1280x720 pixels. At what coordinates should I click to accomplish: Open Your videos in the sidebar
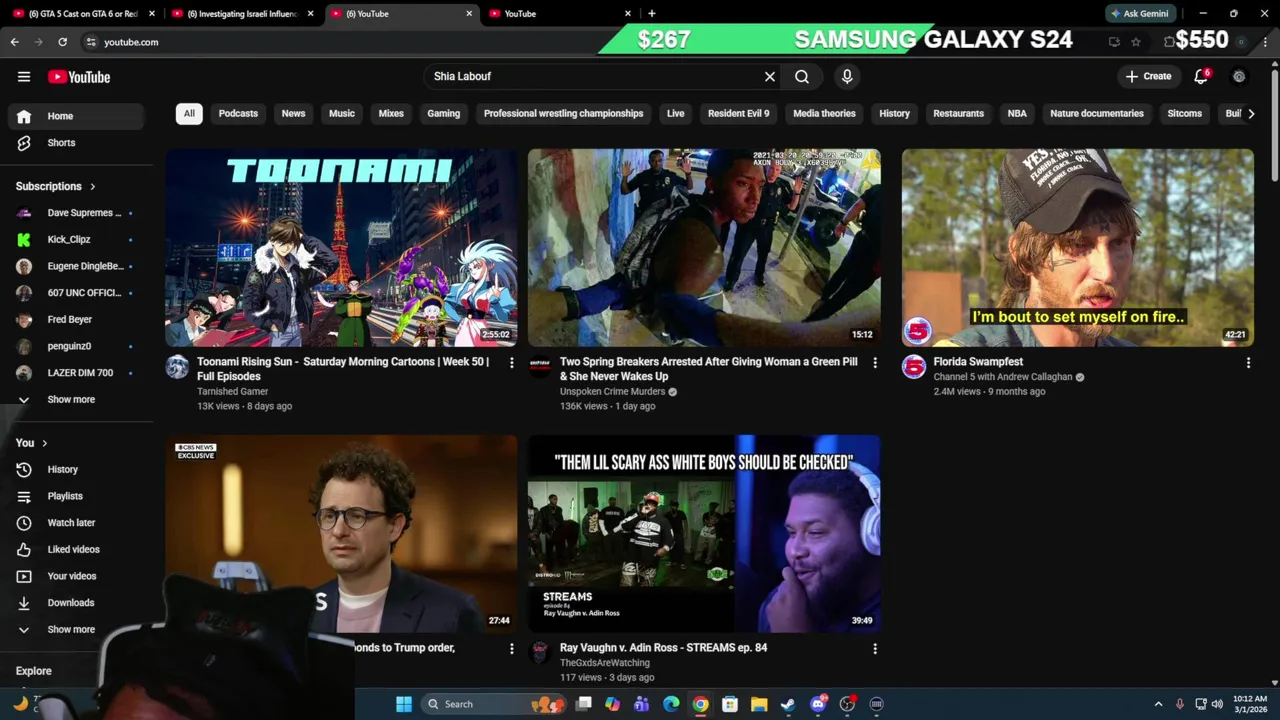tap(76, 576)
